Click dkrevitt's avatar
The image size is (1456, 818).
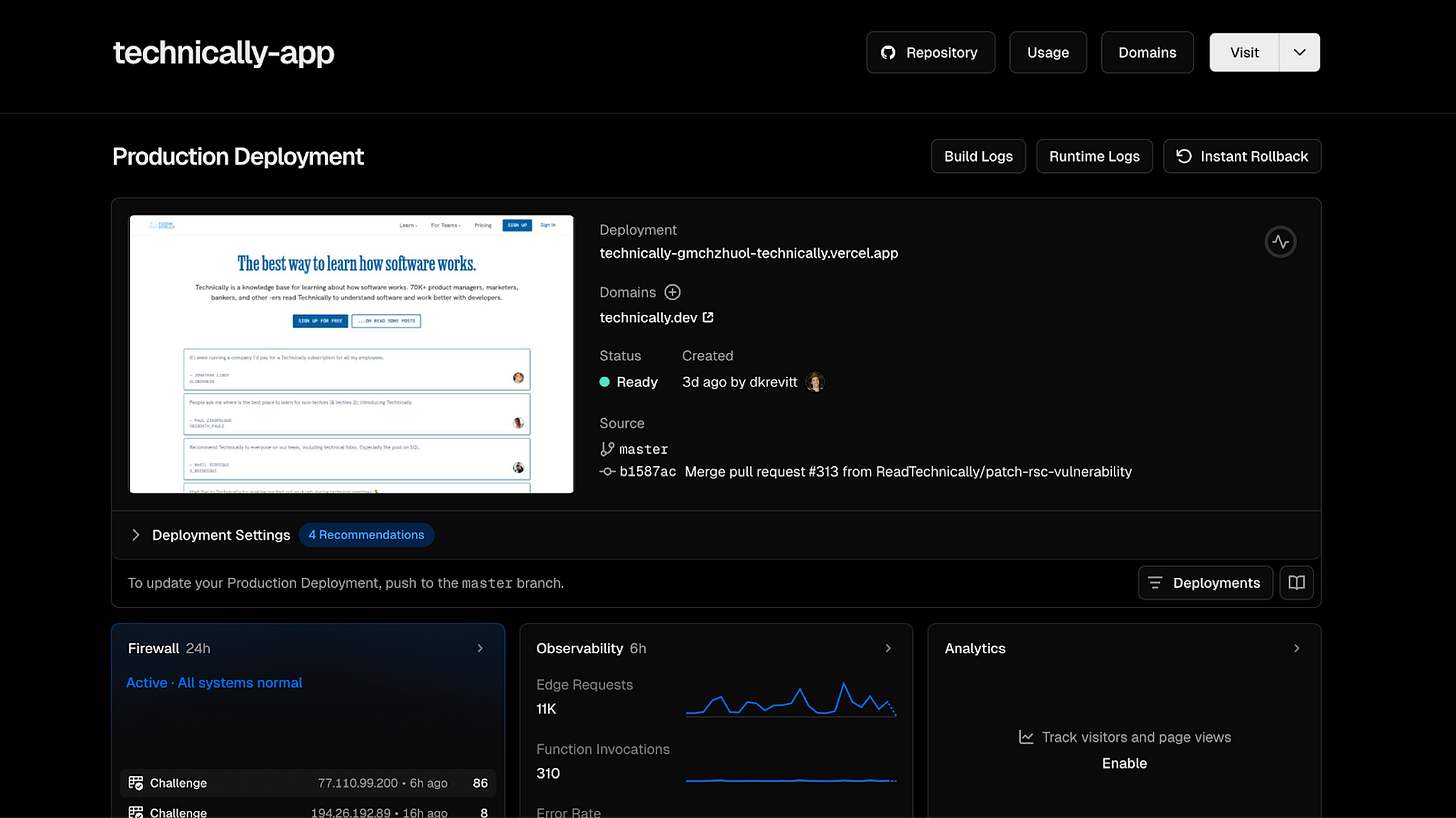[815, 382]
